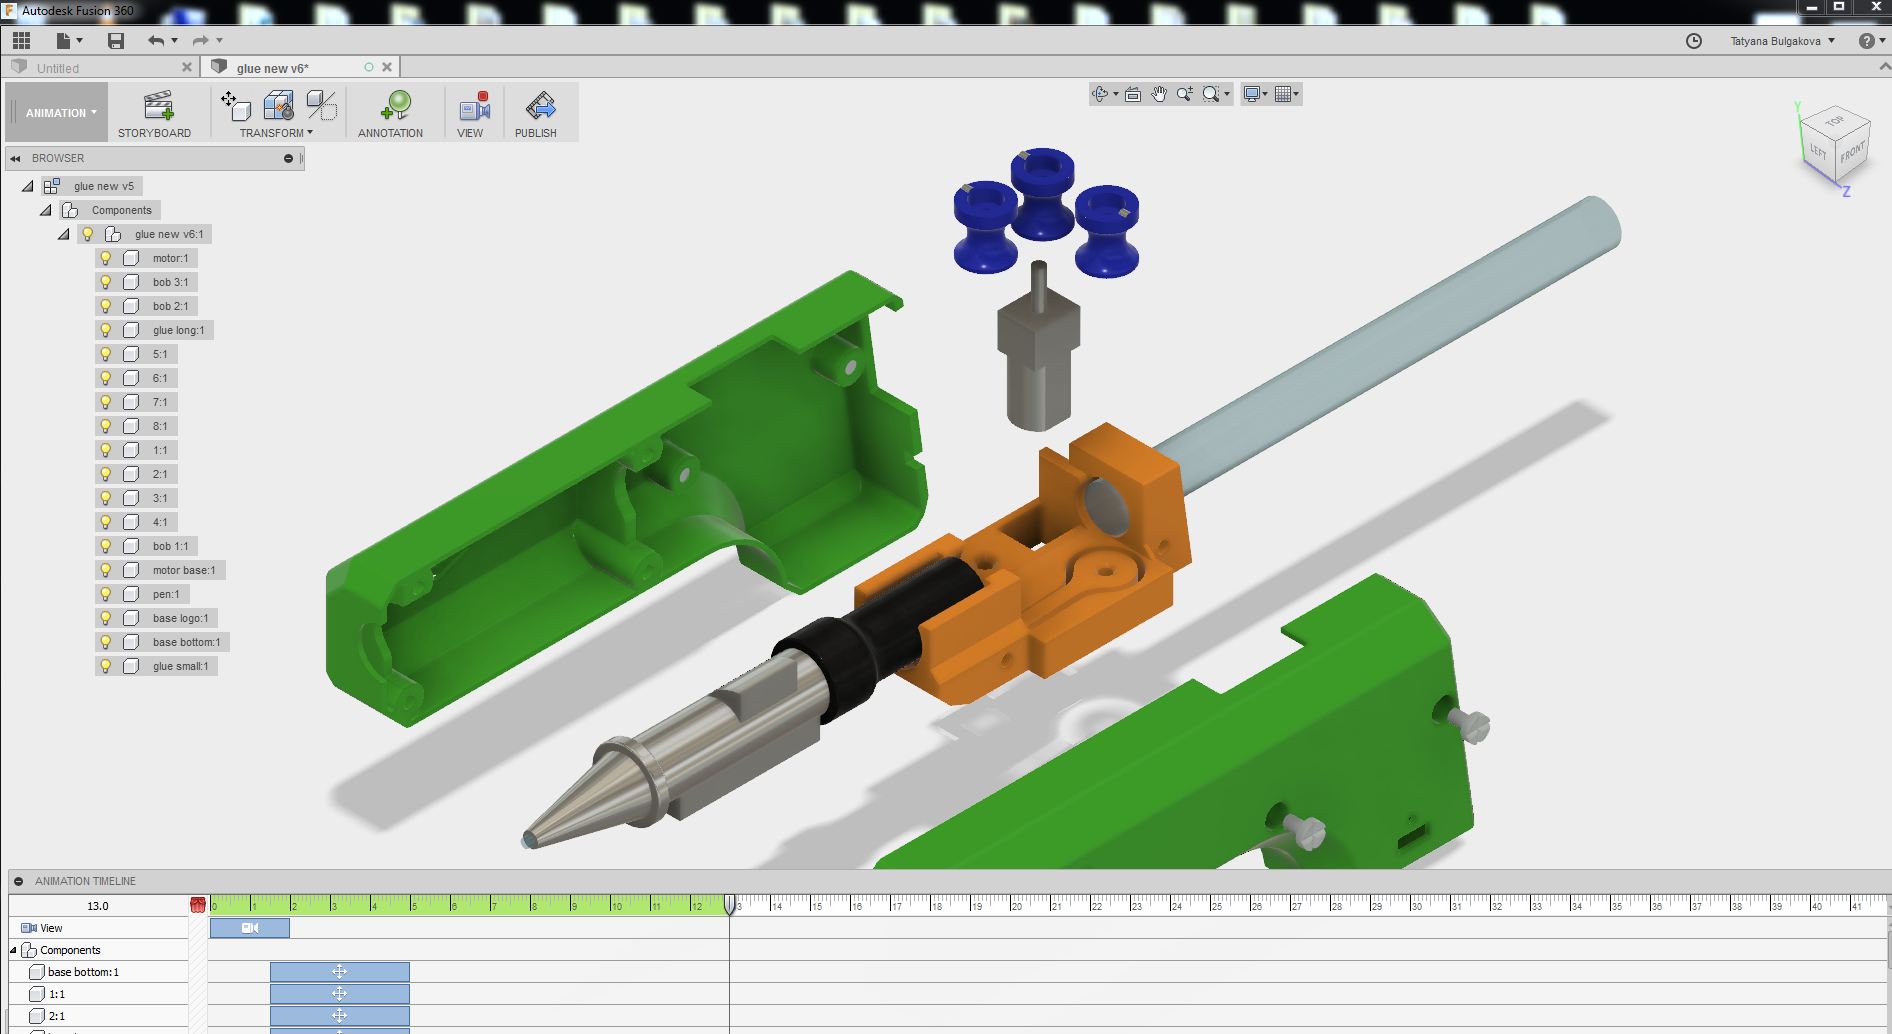
Task: Select the 4:1 component in browser
Action: (x=160, y=522)
